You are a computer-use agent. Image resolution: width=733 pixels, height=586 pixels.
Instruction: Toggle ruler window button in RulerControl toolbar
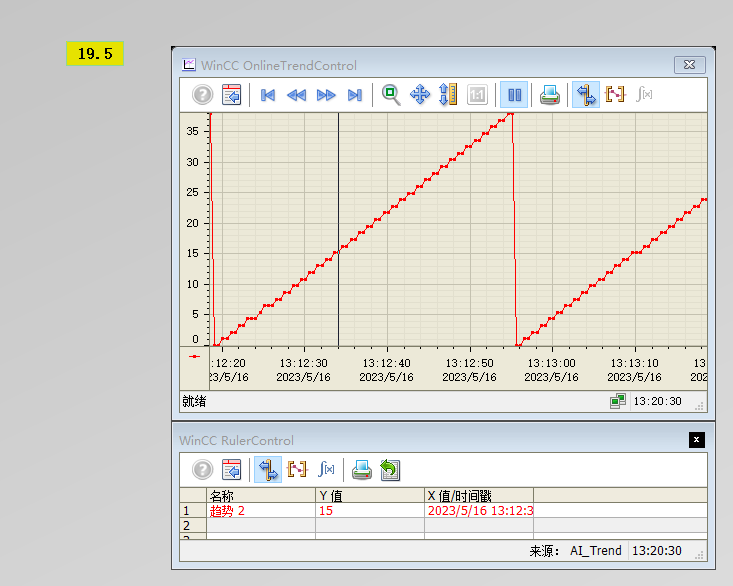coord(268,470)
